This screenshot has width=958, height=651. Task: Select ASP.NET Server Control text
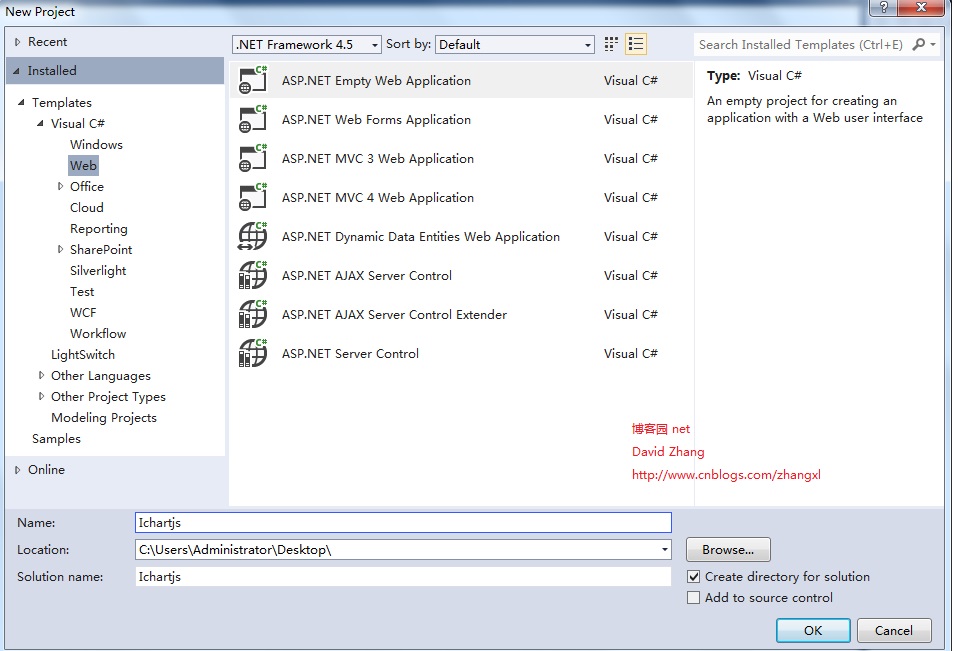point(350,354)
